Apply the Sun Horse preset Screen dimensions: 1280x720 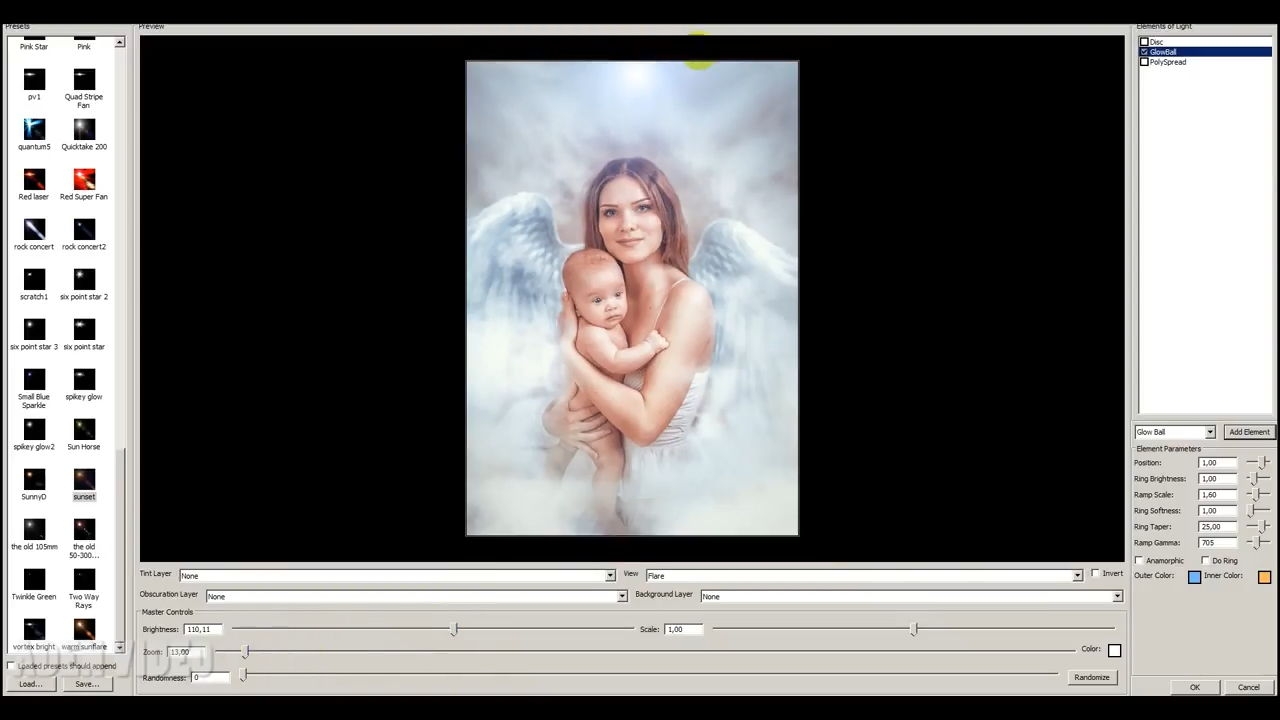(84, 429)
